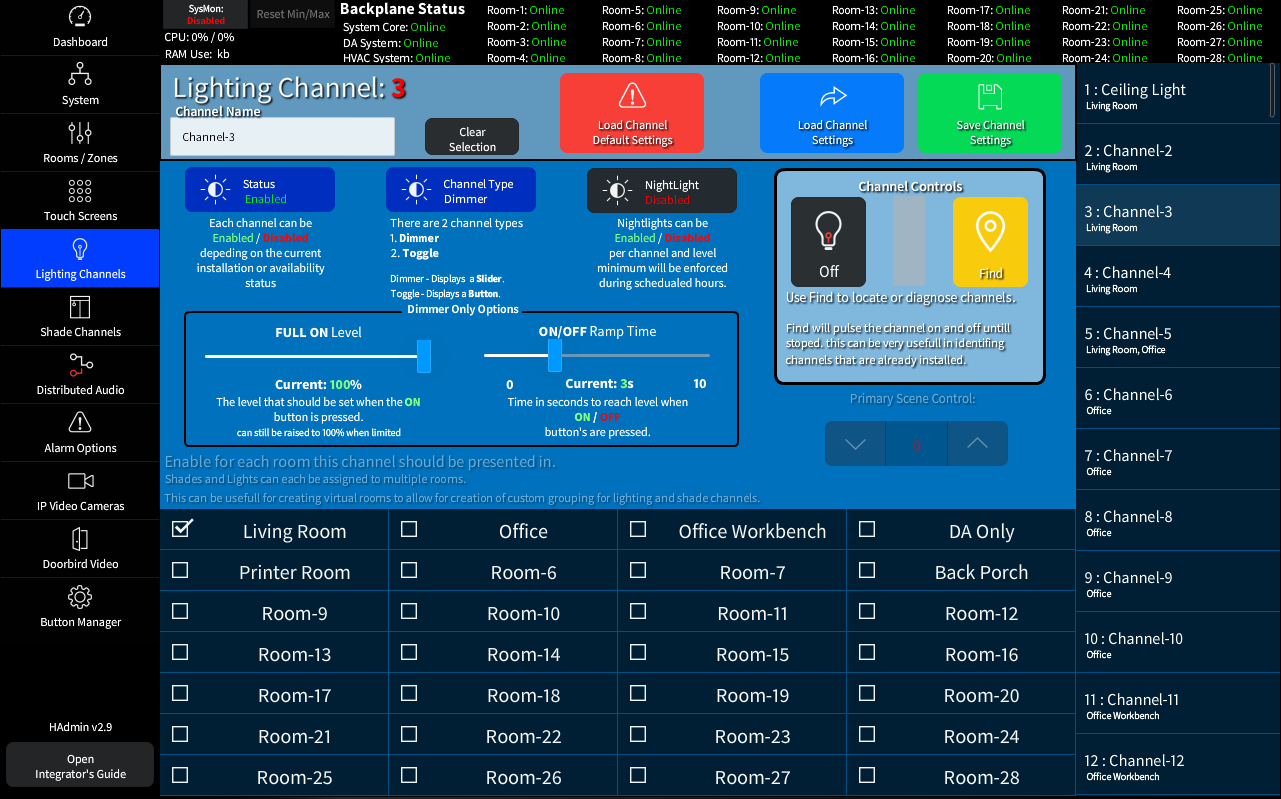Toggle the channel Status Enabled button
The width and height of the screenshot is (1281, 799).
pyautogui.click(x=260, y=190)
